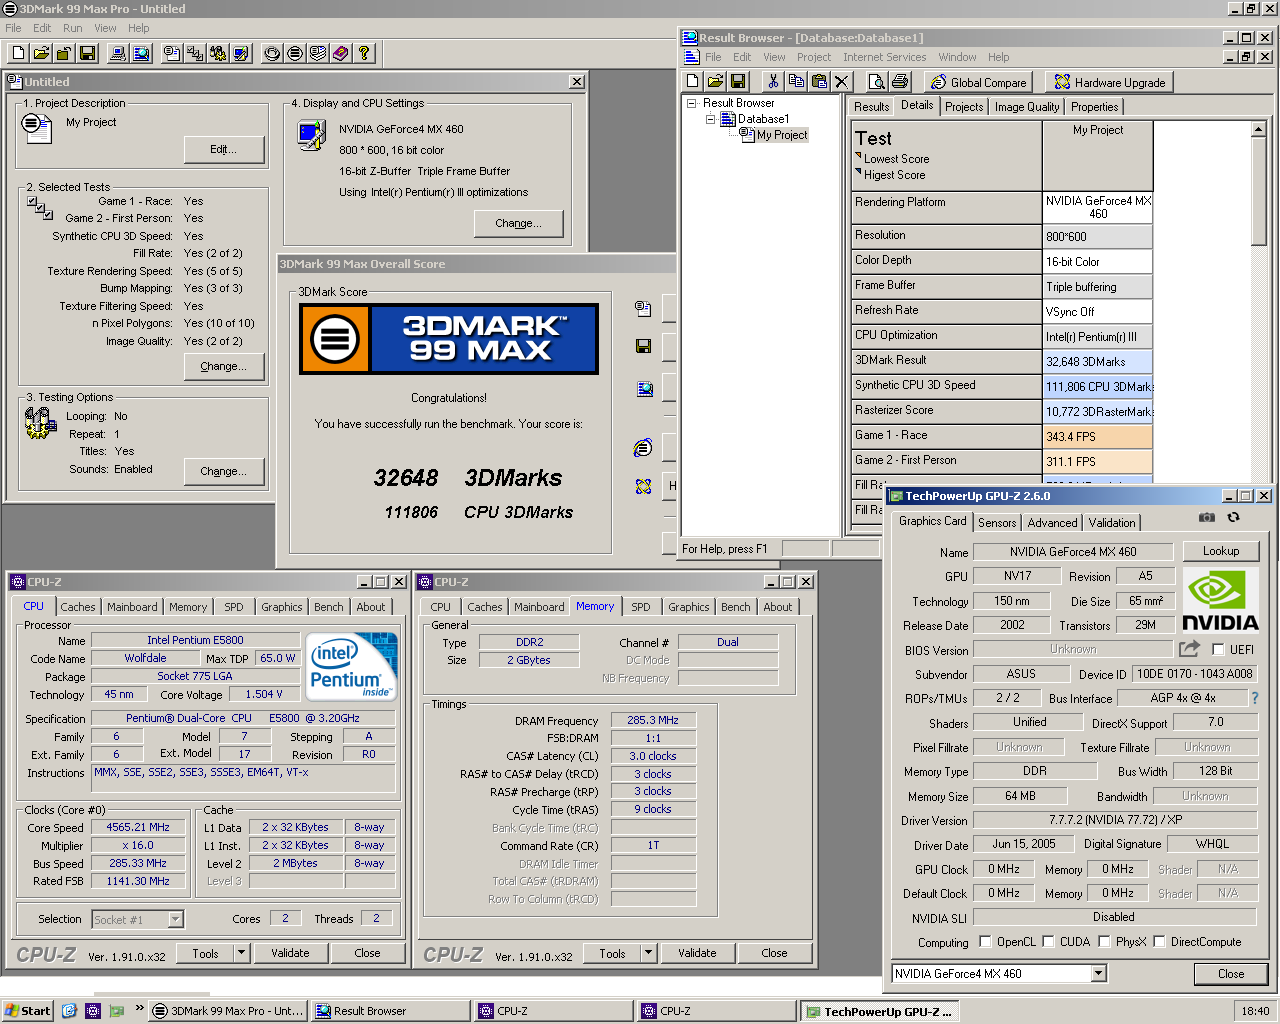Click project description icon in 3DMark toolbar
The width and height of the screenshot is (1280, 1024).
[x=172, y=53]
